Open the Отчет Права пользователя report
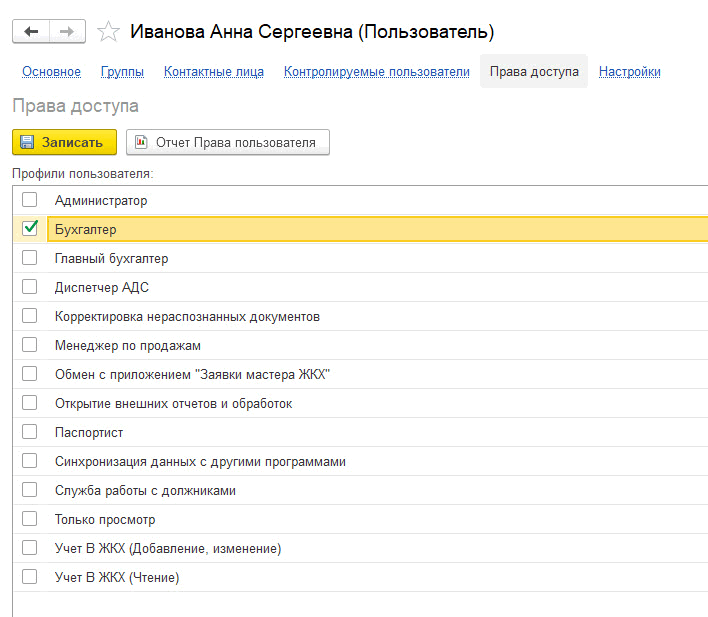The image size is (708, 617). click(228, 142)
